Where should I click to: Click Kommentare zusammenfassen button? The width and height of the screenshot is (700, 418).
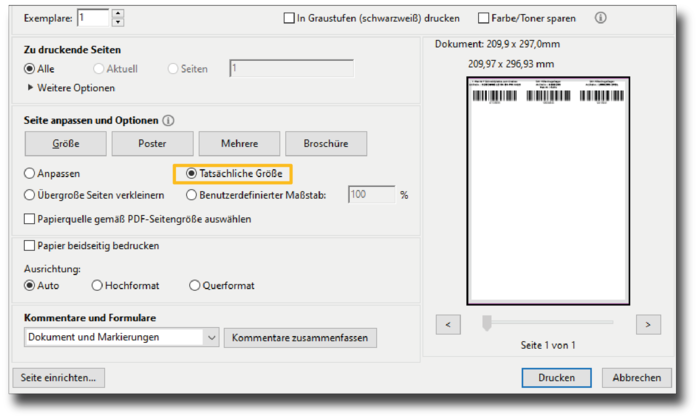pos(300,338)
